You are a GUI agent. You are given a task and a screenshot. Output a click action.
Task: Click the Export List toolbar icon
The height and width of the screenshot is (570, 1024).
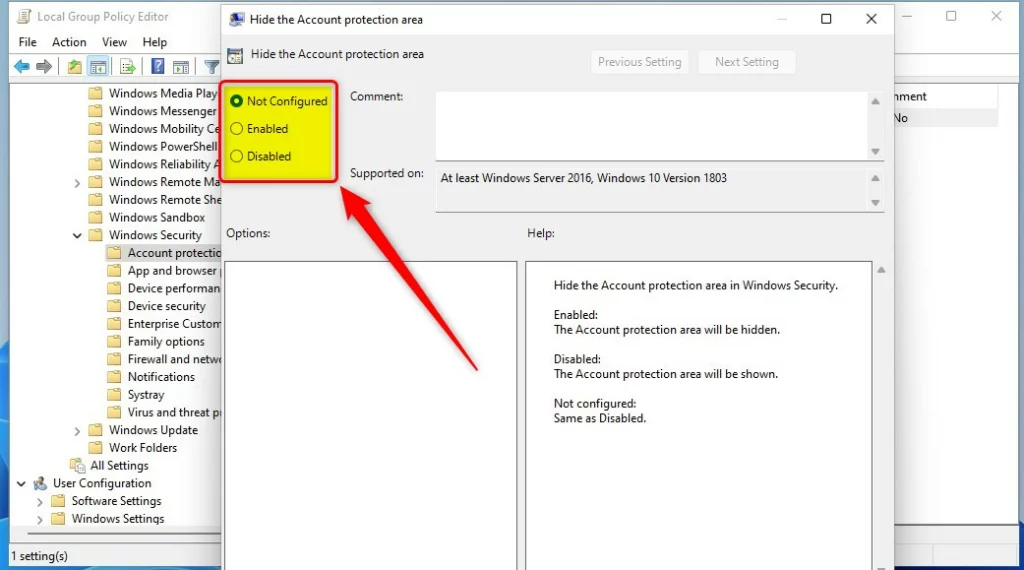pos(127,66)
